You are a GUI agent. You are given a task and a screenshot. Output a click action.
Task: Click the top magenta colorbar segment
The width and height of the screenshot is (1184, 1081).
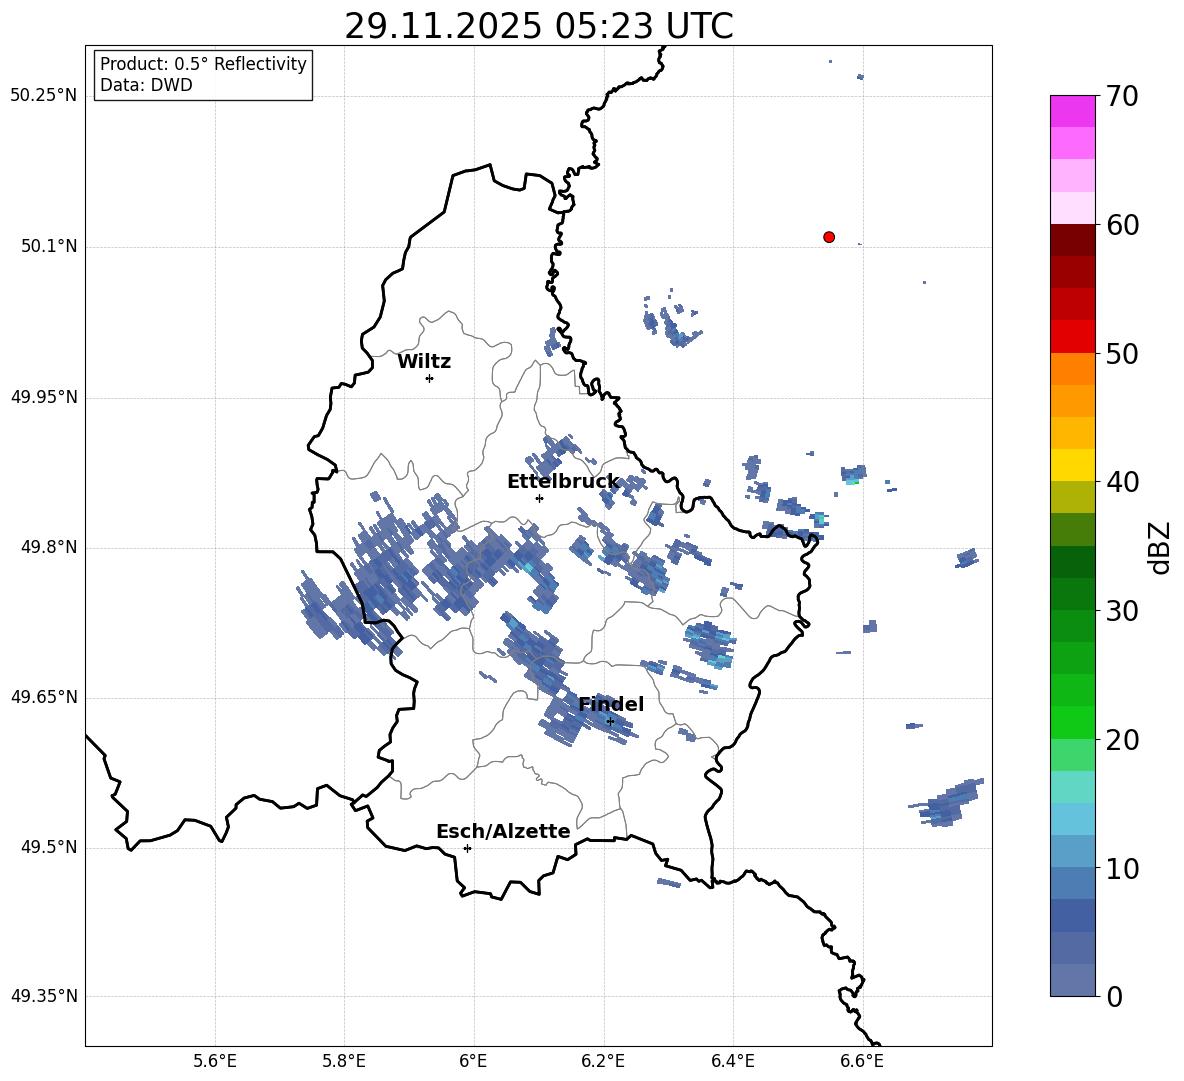click(1073, 112)
